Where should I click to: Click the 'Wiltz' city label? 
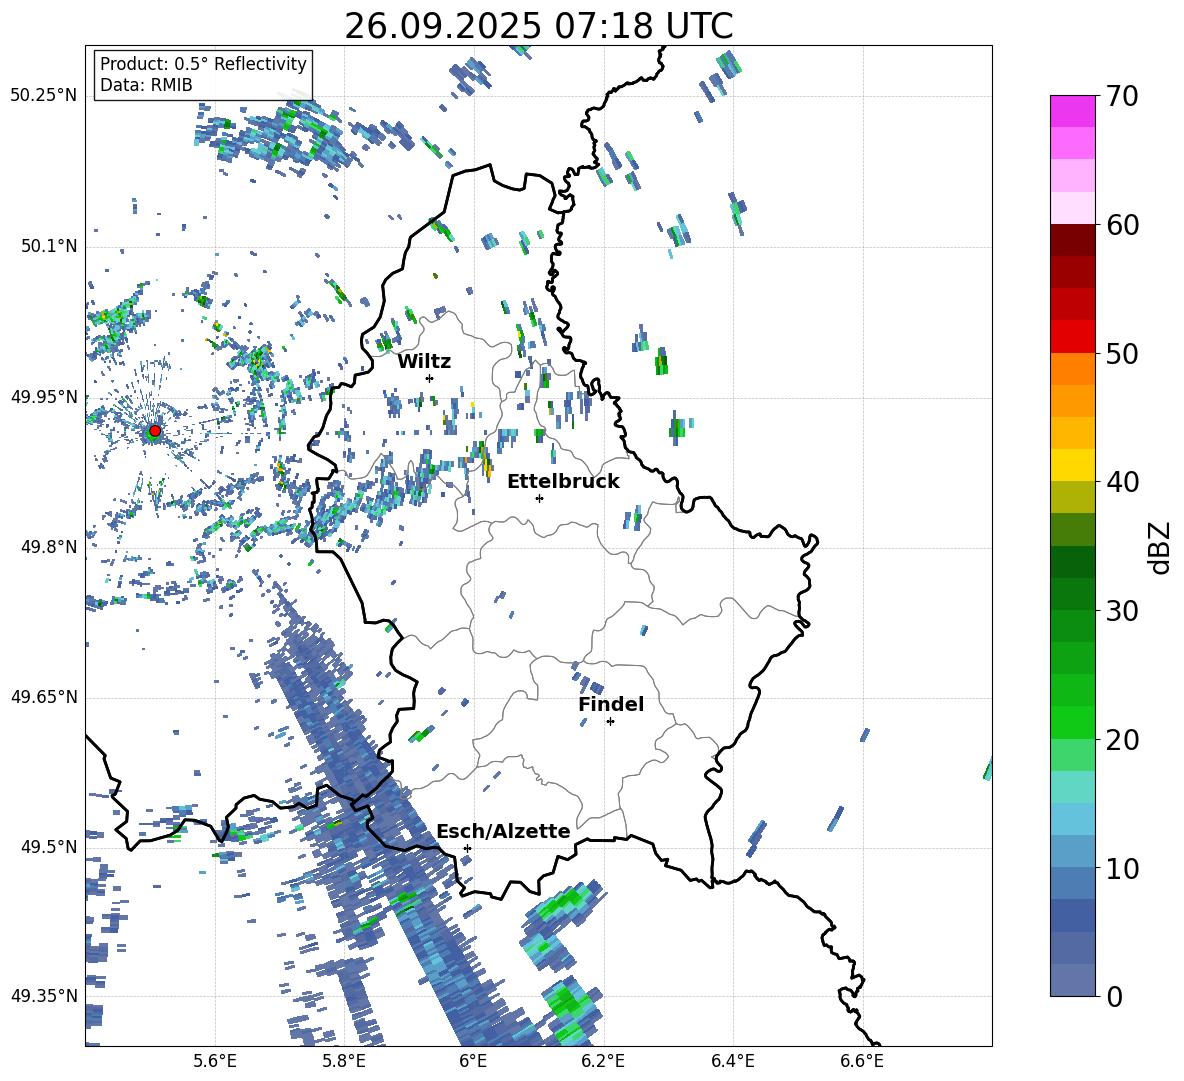[424, 362]
